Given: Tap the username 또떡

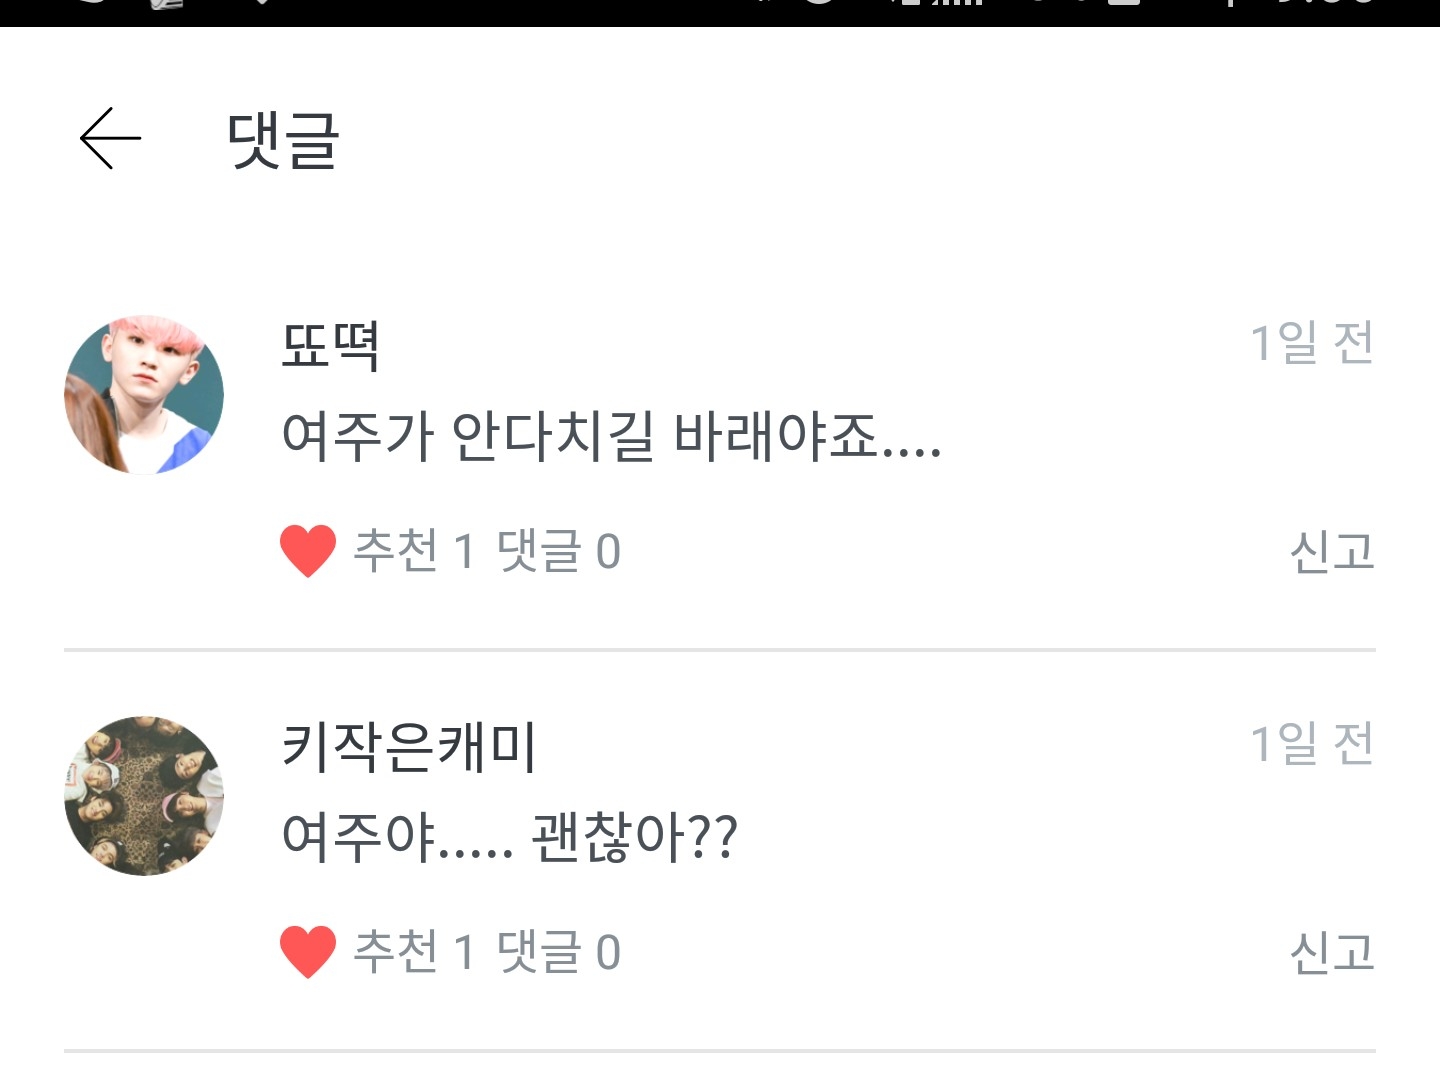Looking at the screenshot, I should (330, 346).
